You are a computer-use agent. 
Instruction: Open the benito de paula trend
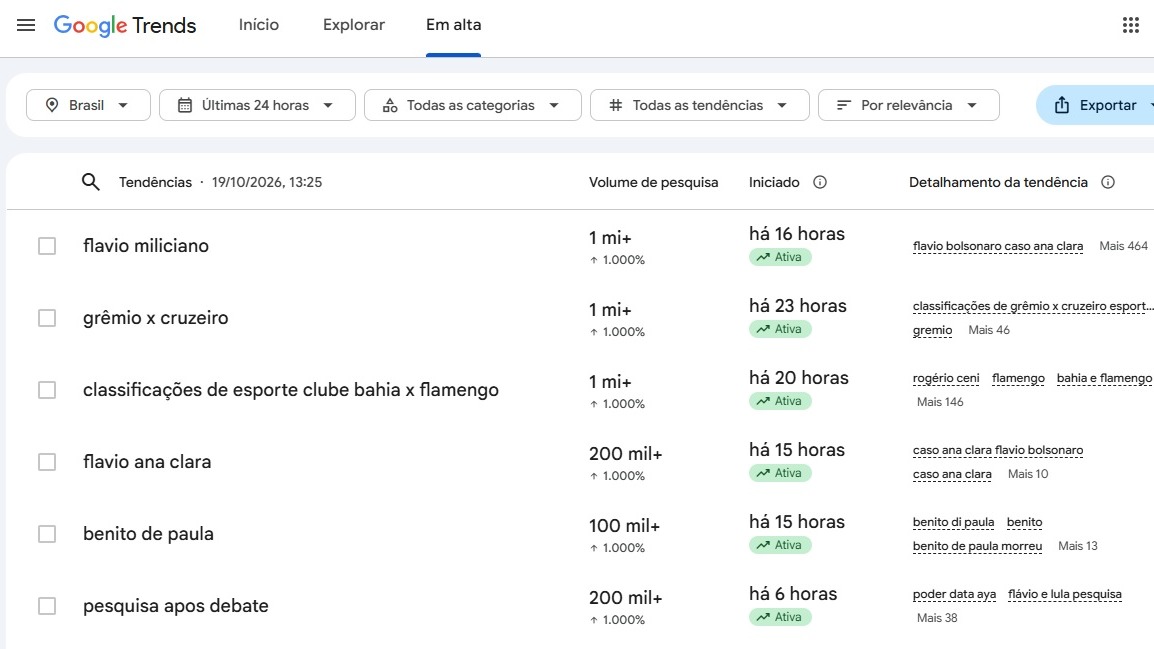(148, 534)
